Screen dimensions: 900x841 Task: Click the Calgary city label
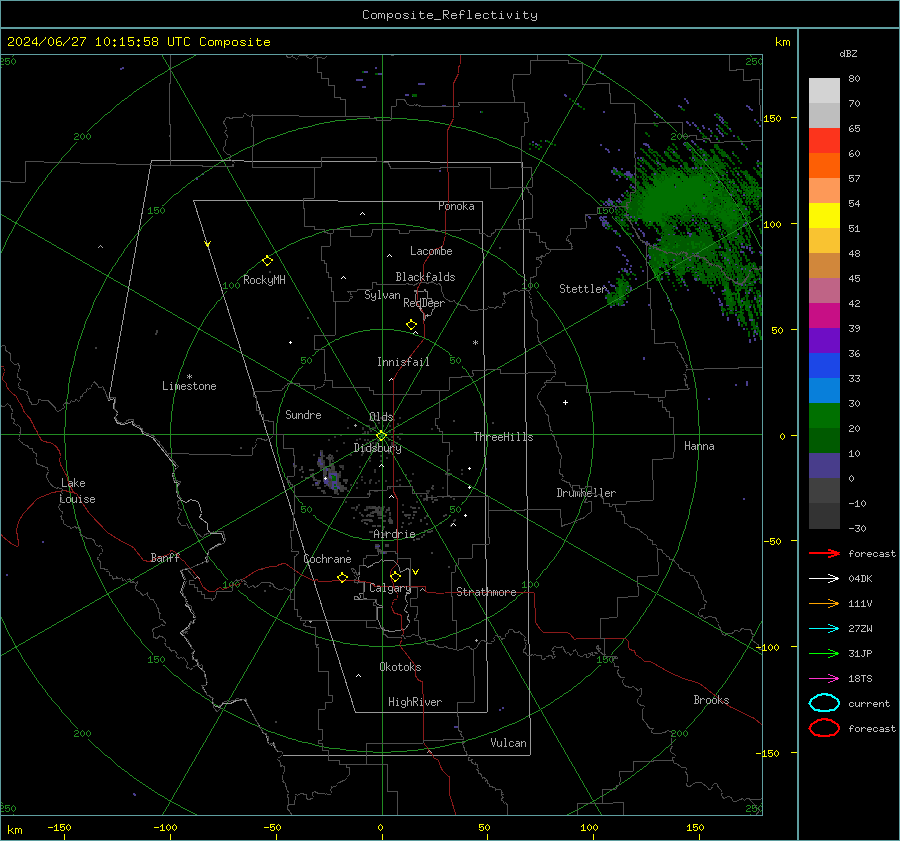pyautogui.click(x=390, y=588)
